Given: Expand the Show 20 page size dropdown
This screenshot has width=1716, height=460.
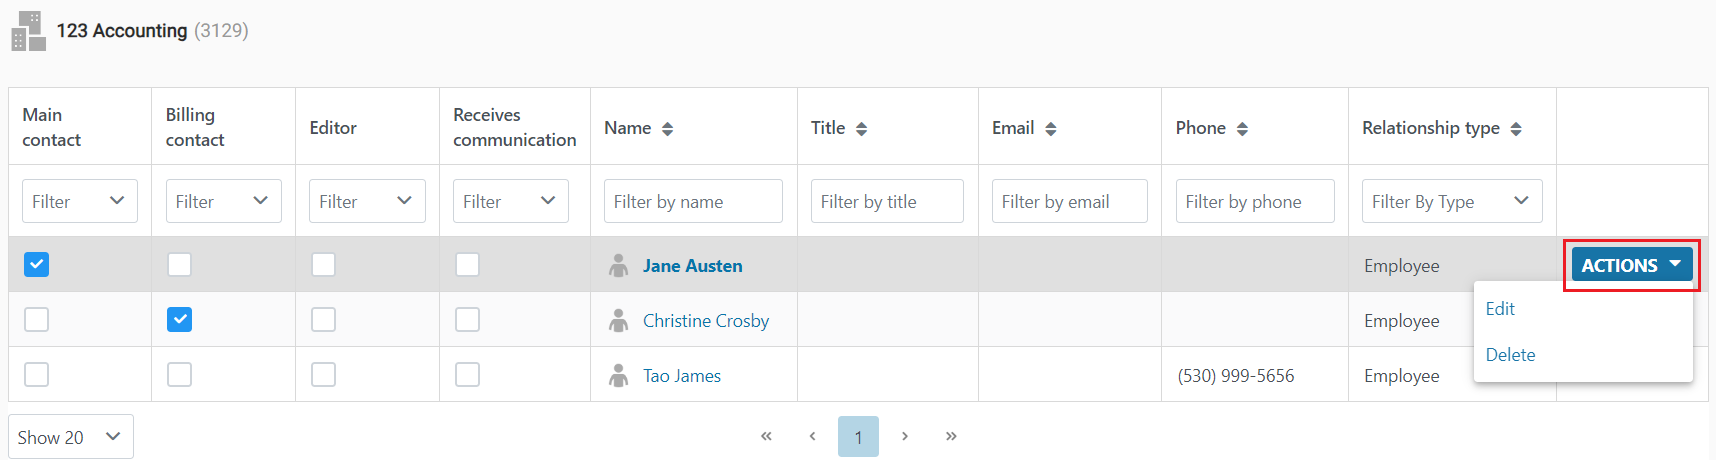Looking at the screenshot, I should [71, 437].
